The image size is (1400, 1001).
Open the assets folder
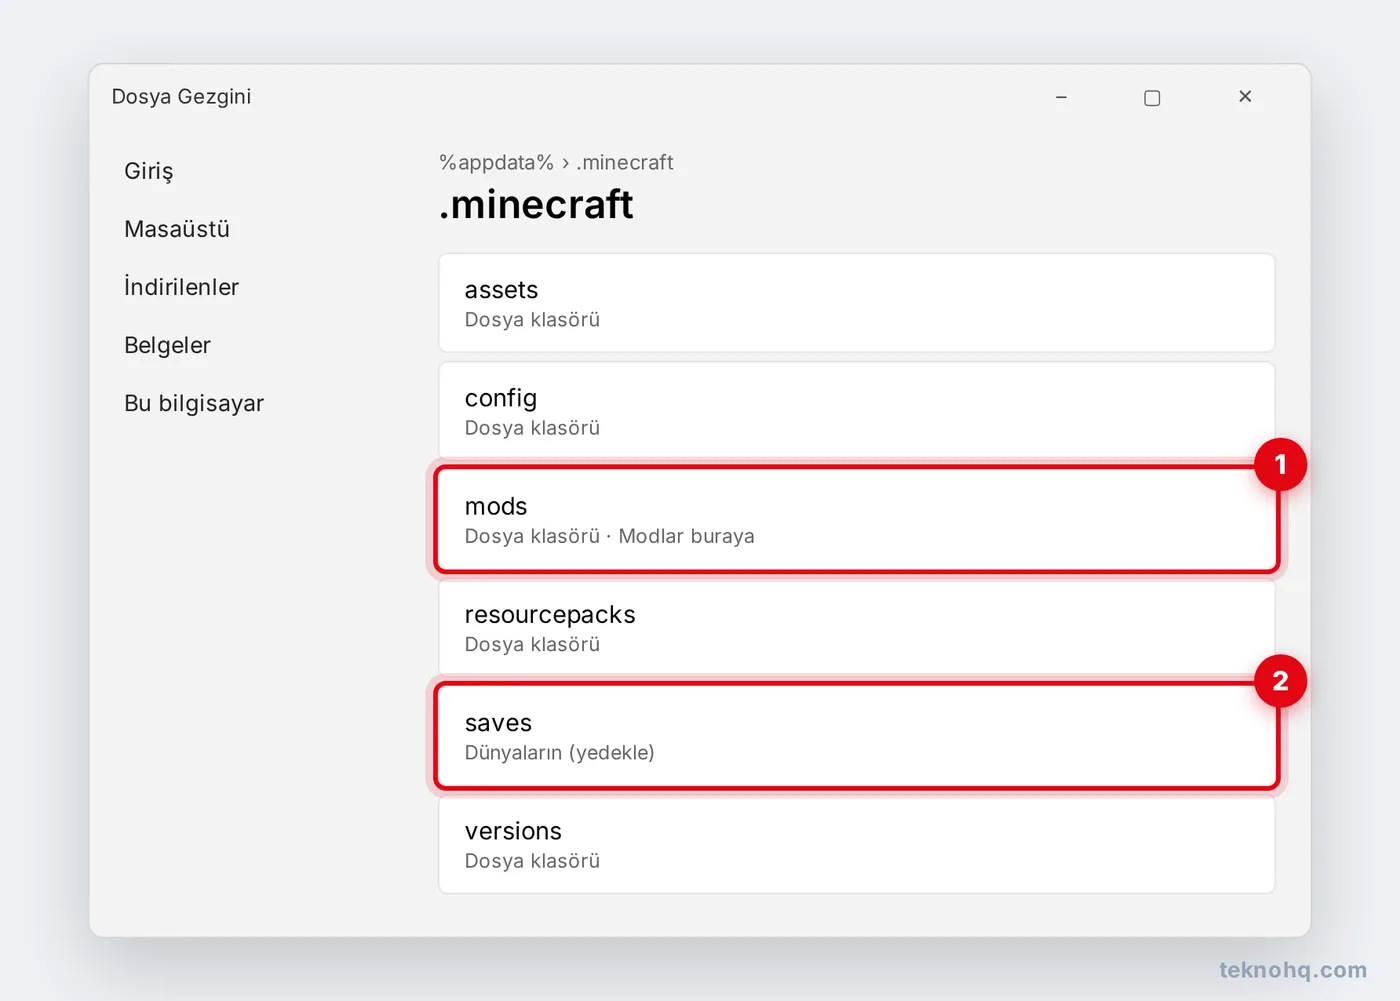857,303
